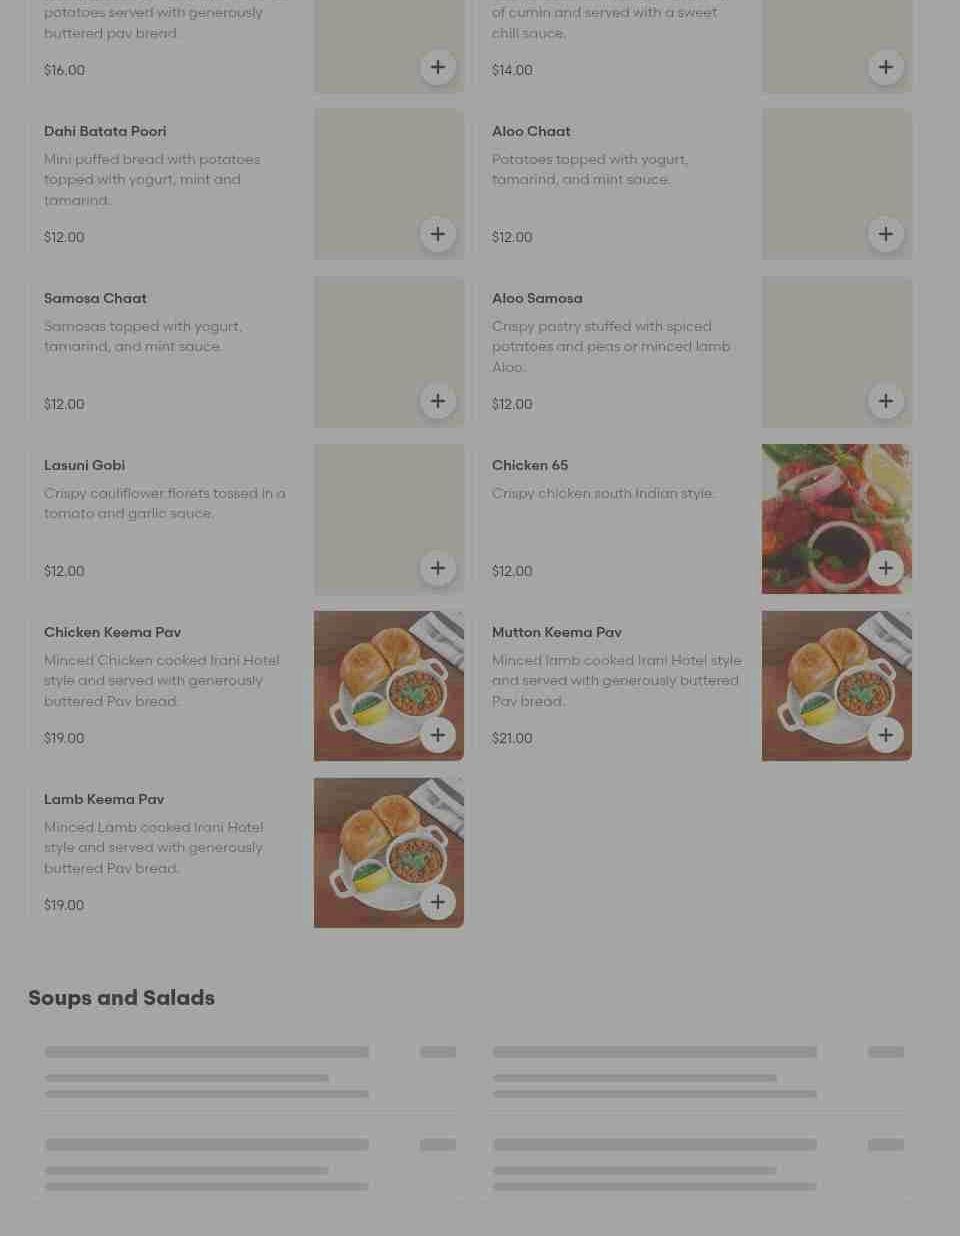Add Aloo Chaat with plus icon
Screen dimensions: 960x1236
[x=886, y=234]
